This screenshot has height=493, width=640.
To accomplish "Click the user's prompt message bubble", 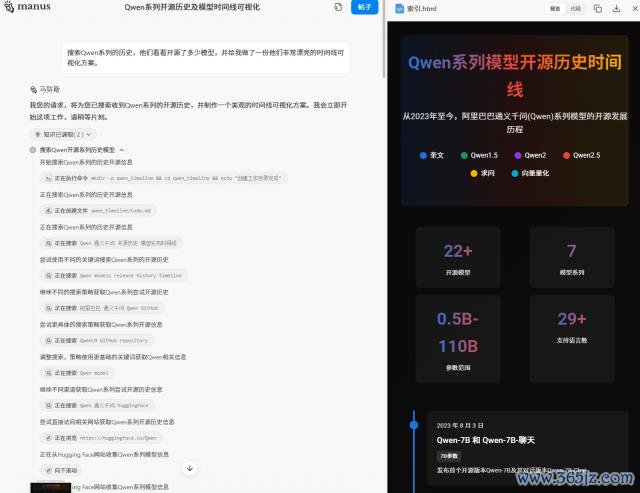I will pos(206,58).
